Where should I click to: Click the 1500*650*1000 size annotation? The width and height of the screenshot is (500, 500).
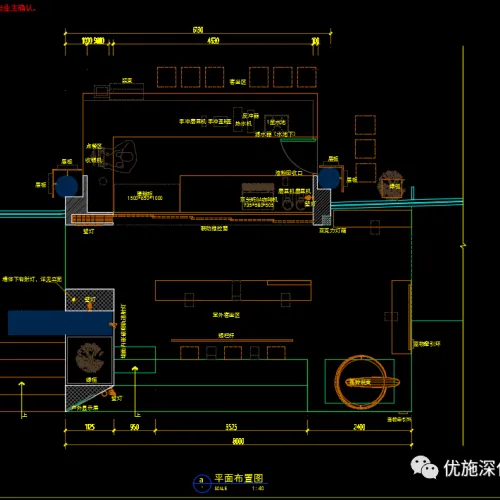pyautogui.click(x=145, y=198)
